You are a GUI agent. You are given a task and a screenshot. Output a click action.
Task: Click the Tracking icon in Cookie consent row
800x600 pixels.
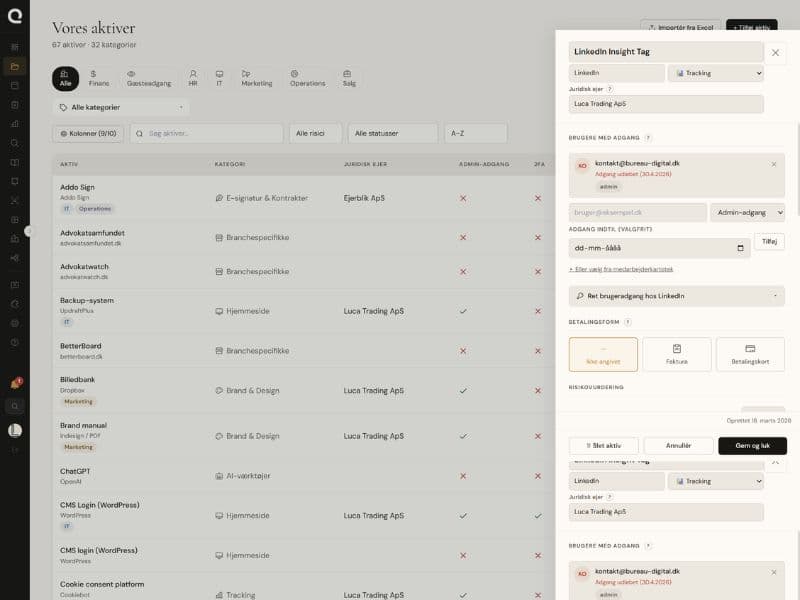tap(219, 595)
